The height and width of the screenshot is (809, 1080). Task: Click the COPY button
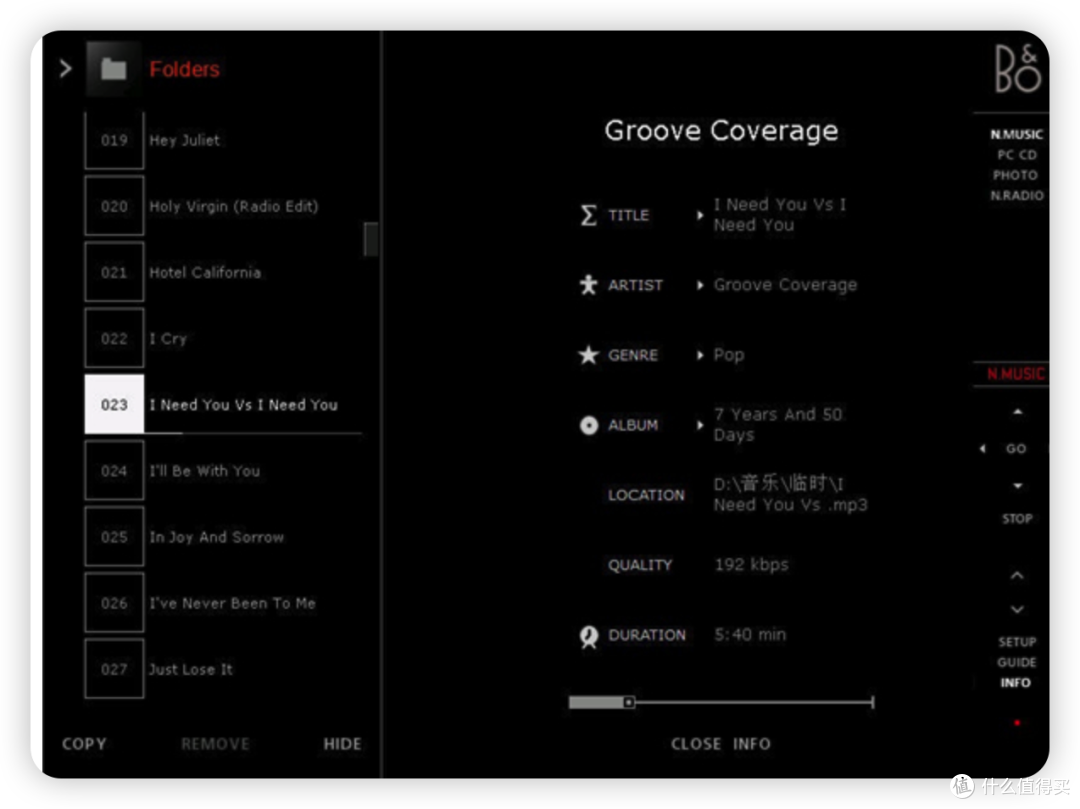(84, 744)
